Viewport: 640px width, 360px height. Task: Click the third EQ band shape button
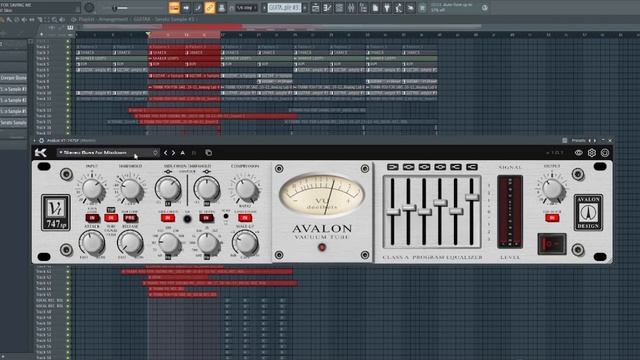pos(424,167)
